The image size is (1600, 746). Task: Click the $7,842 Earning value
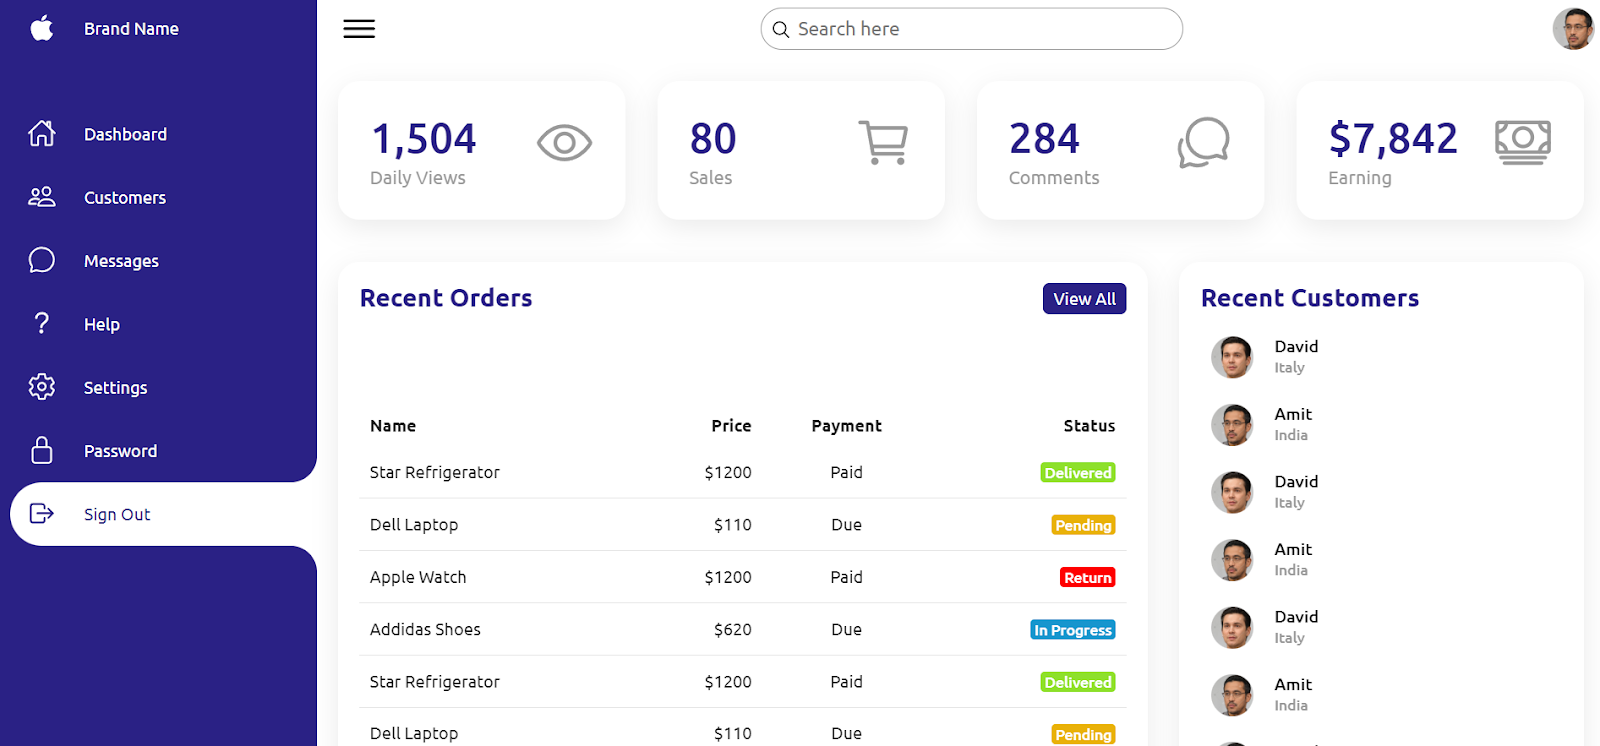[x=1393, y=139]
